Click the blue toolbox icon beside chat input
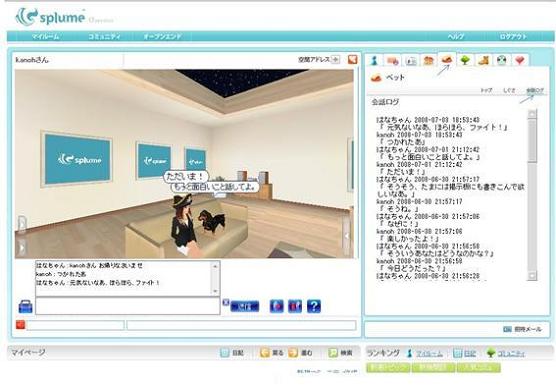 [26, 306]
